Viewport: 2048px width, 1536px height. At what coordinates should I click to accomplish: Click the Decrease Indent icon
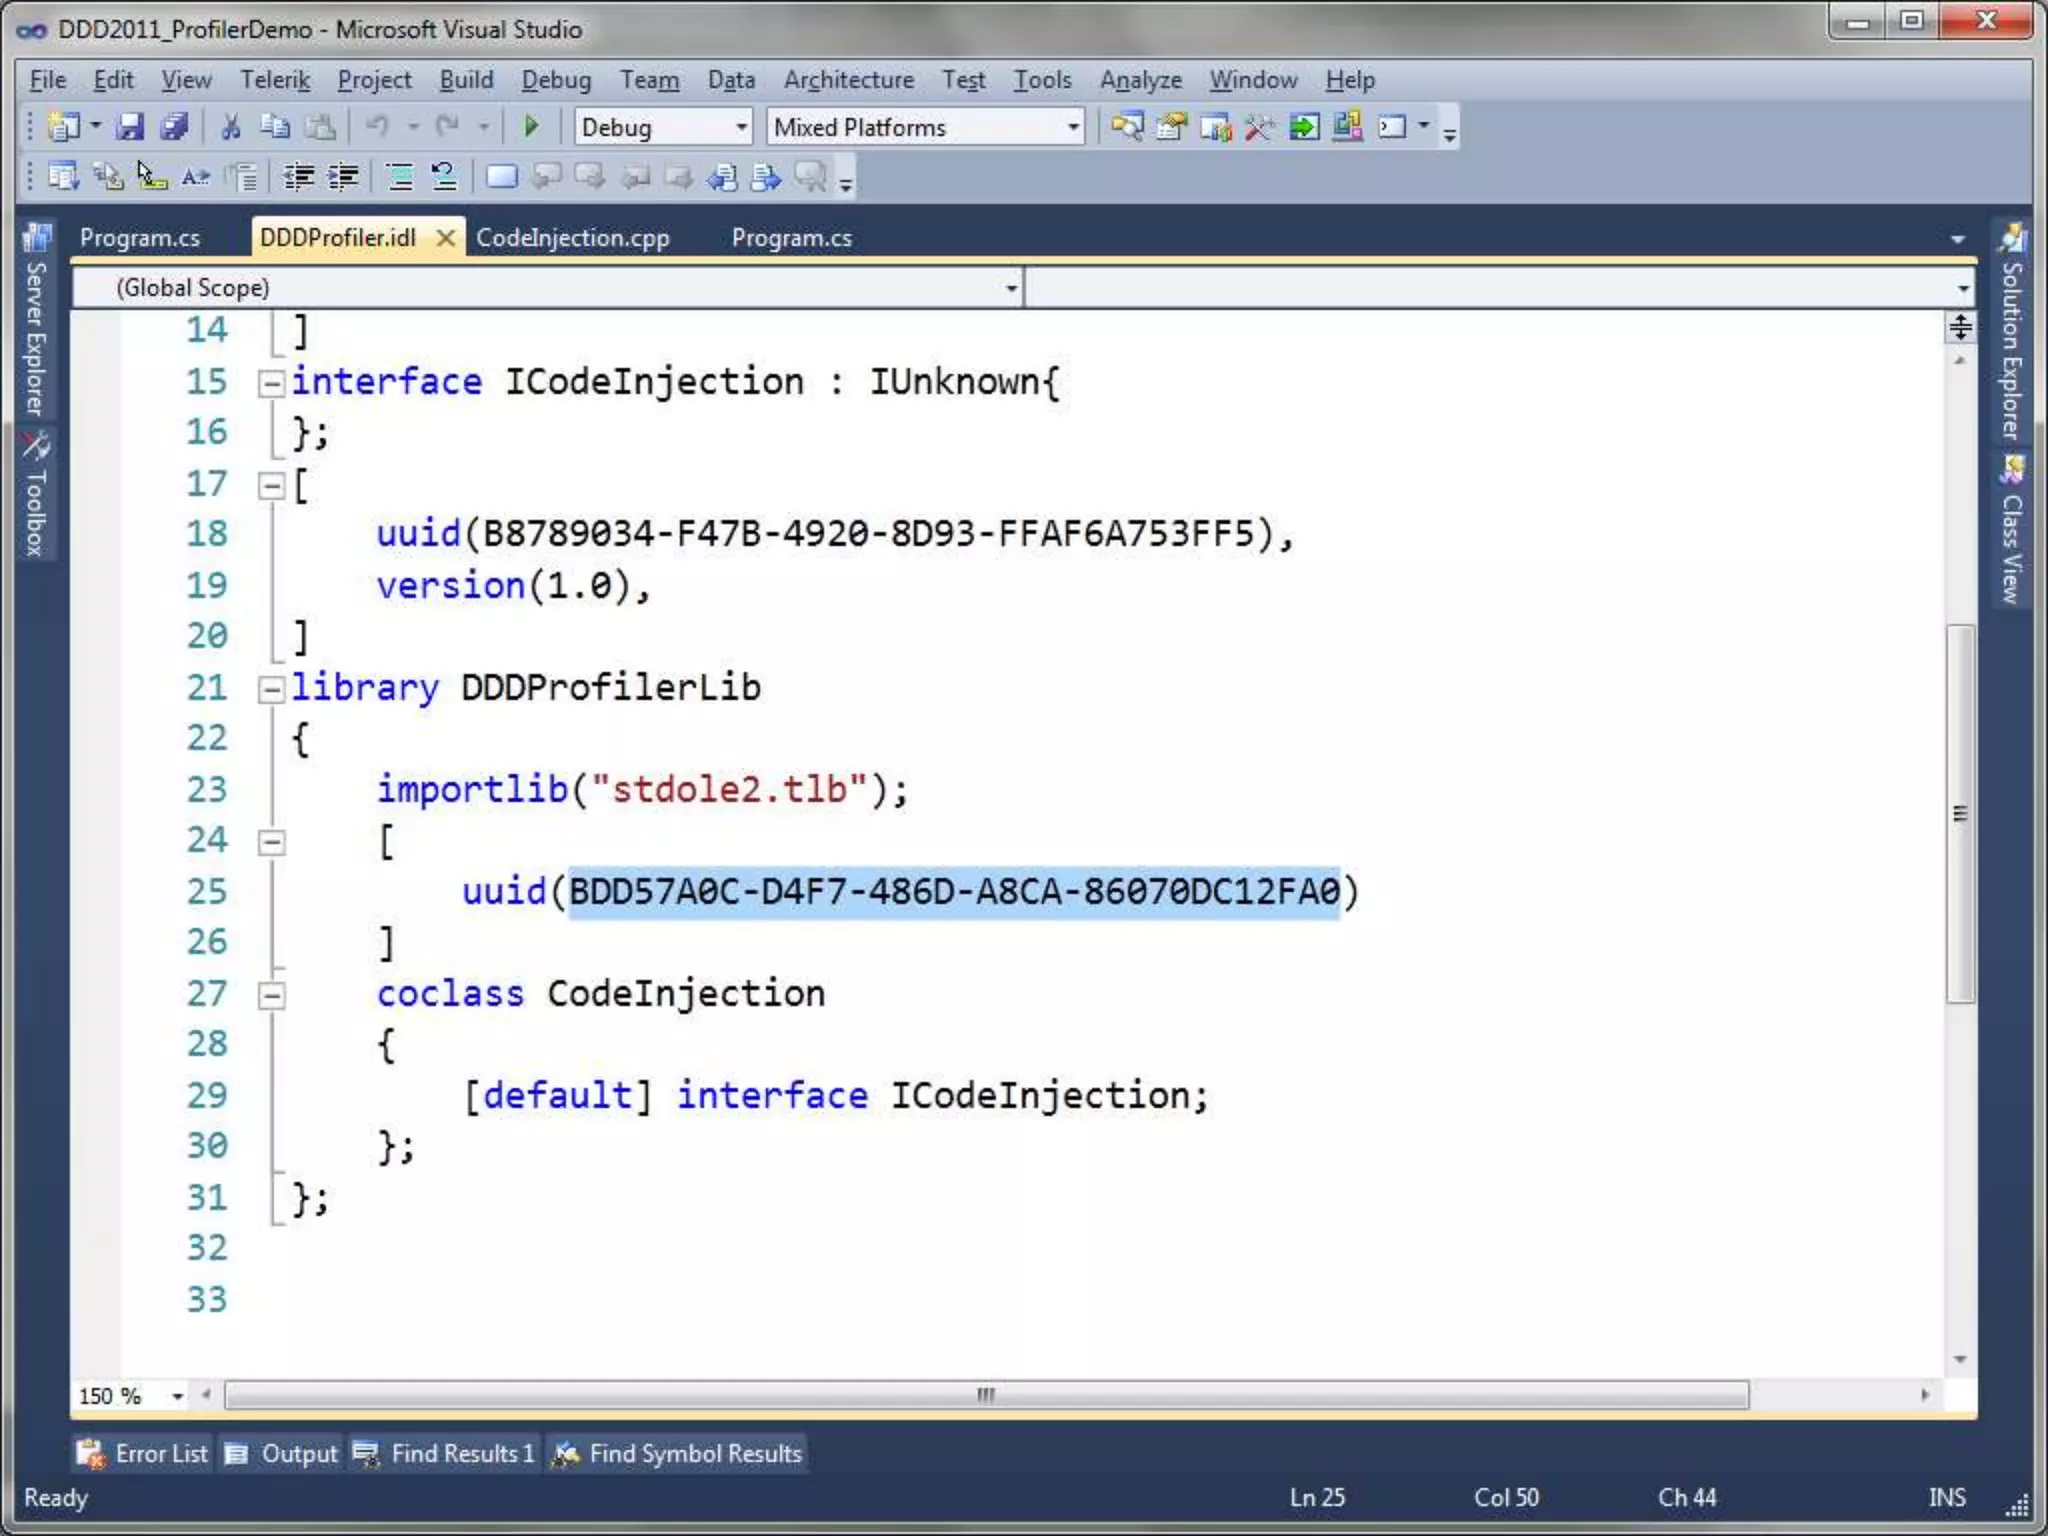(x=298, y=178)
